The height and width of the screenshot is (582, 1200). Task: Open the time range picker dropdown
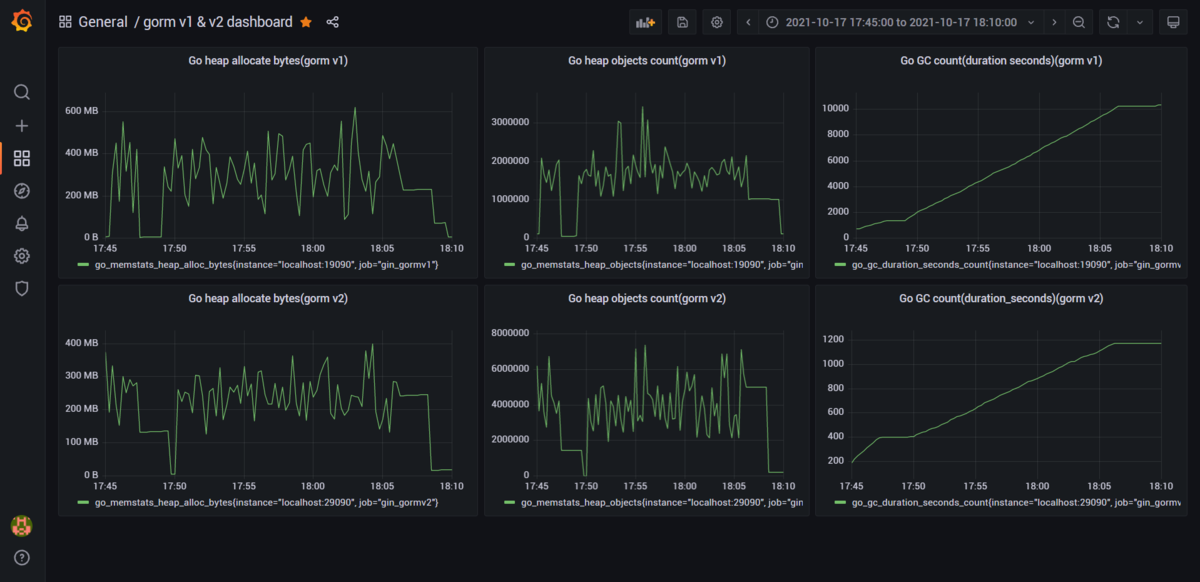click(901, 22)
